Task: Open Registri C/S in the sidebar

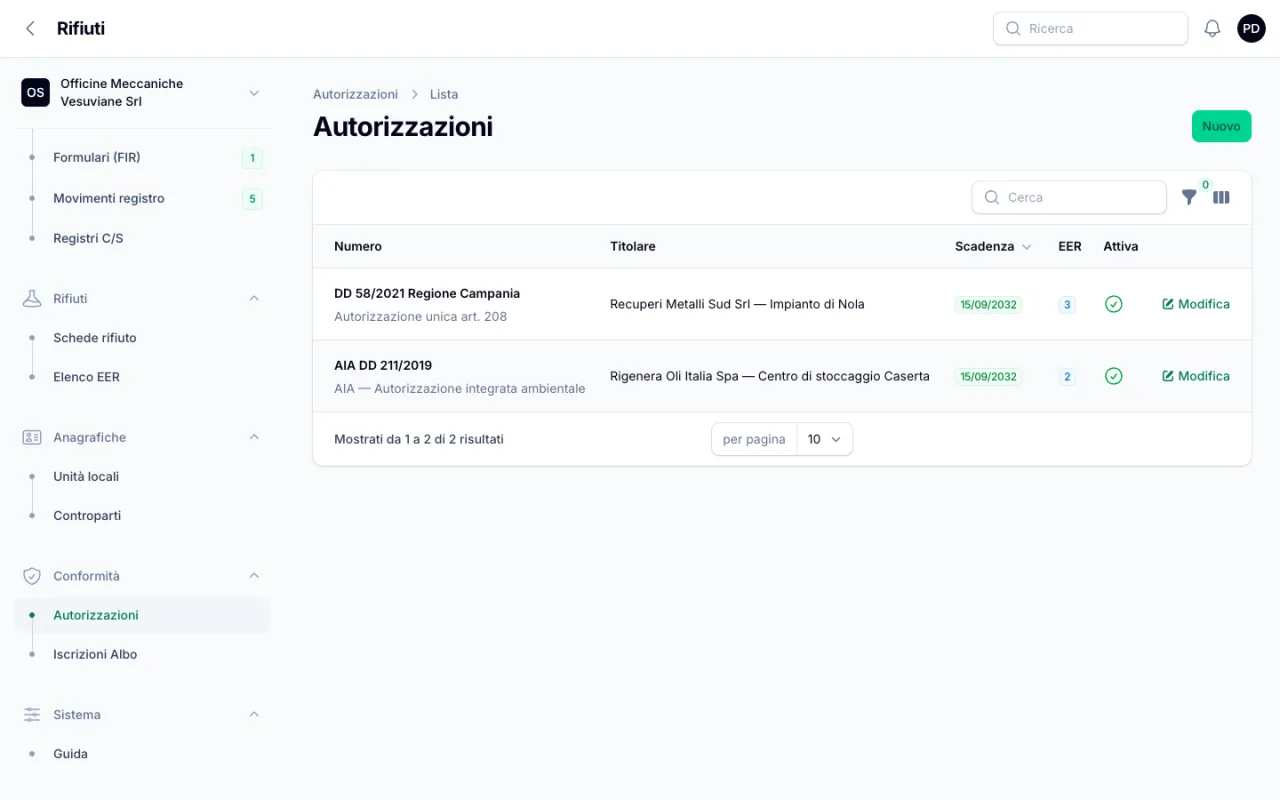Action: point(142,239)
